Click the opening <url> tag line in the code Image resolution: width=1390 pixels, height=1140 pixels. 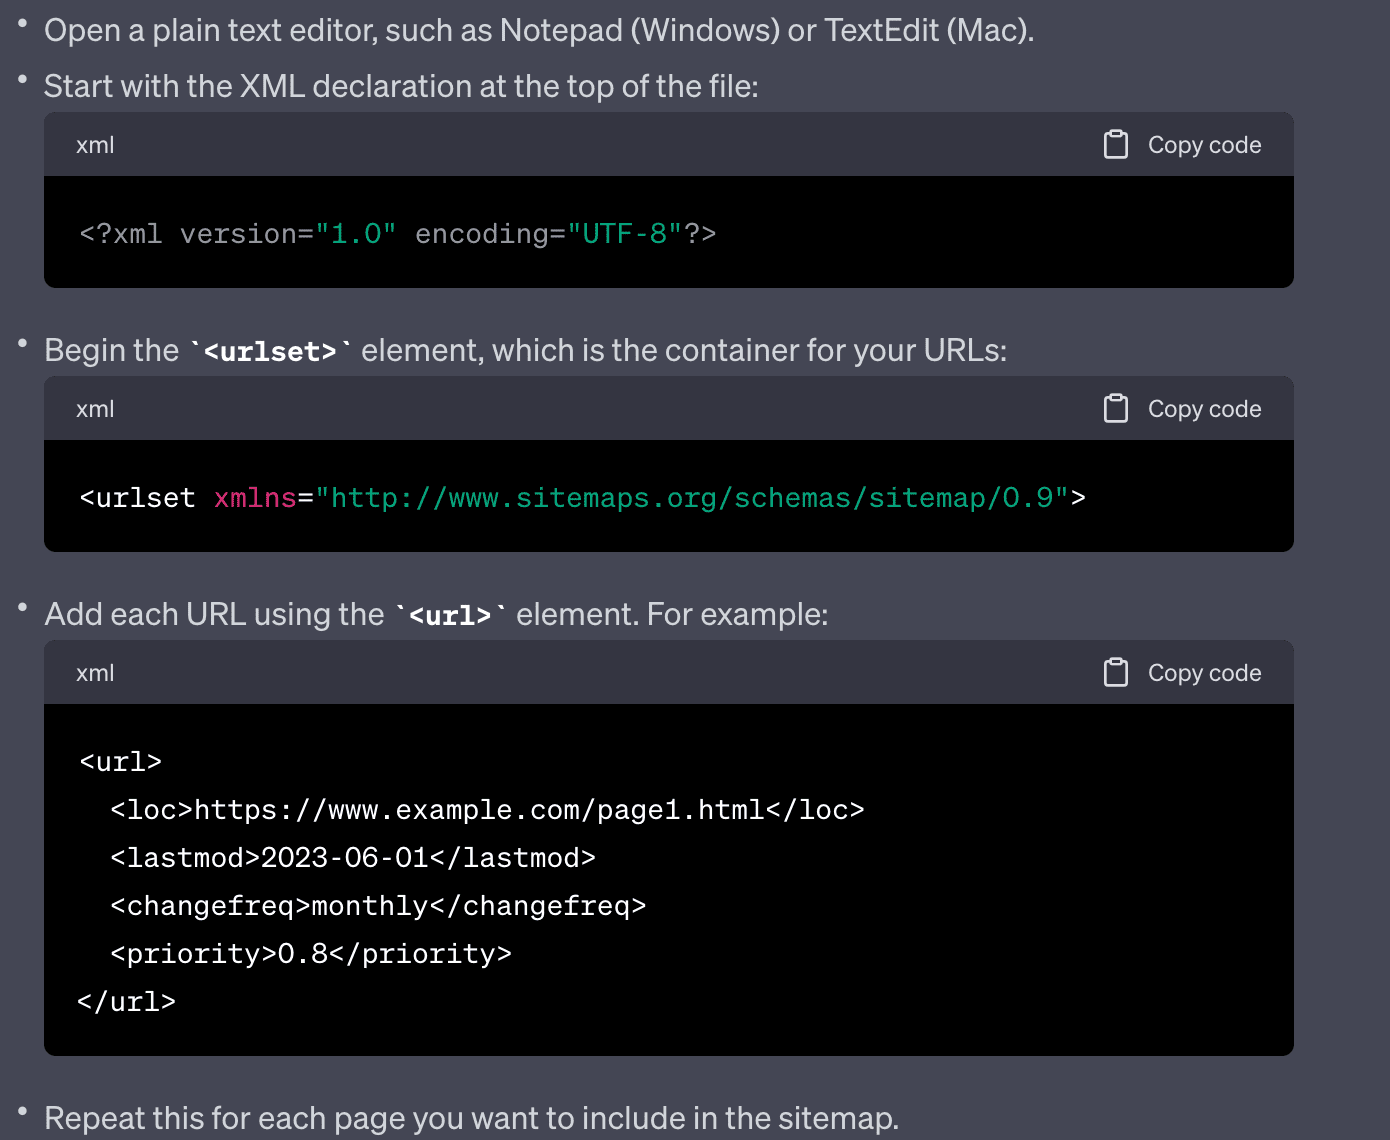pyautogui.click(x=121, y=762)
